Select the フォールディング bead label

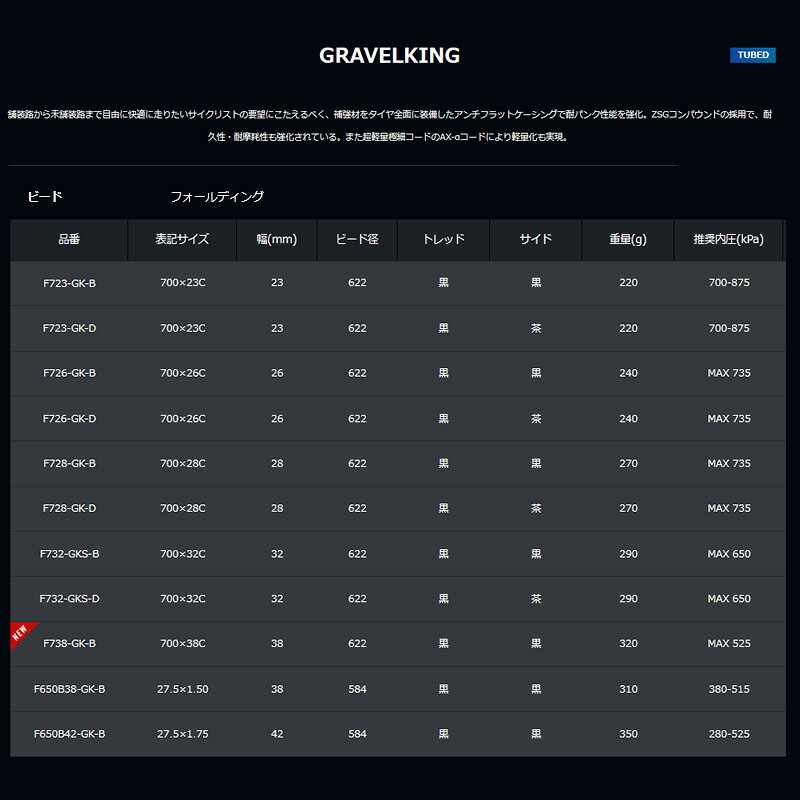[x=217, y=197]
